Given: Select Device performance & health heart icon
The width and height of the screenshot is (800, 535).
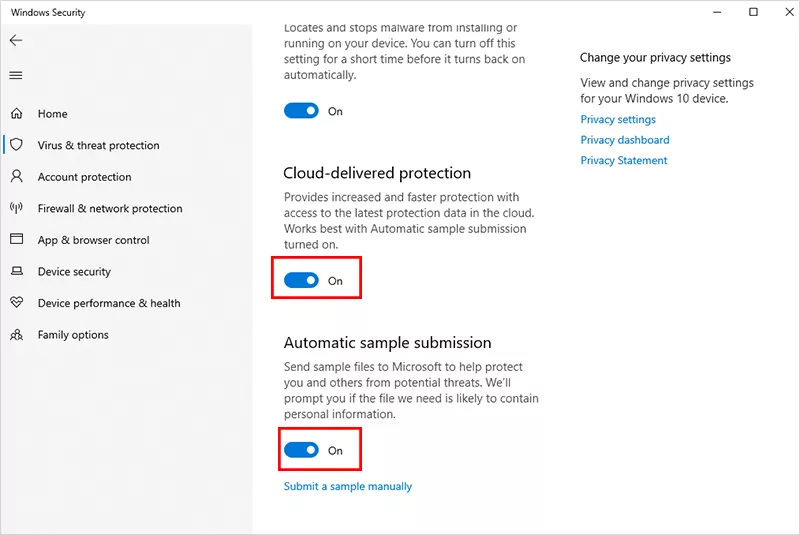Looking at the screenshot, I should [16, 303].
